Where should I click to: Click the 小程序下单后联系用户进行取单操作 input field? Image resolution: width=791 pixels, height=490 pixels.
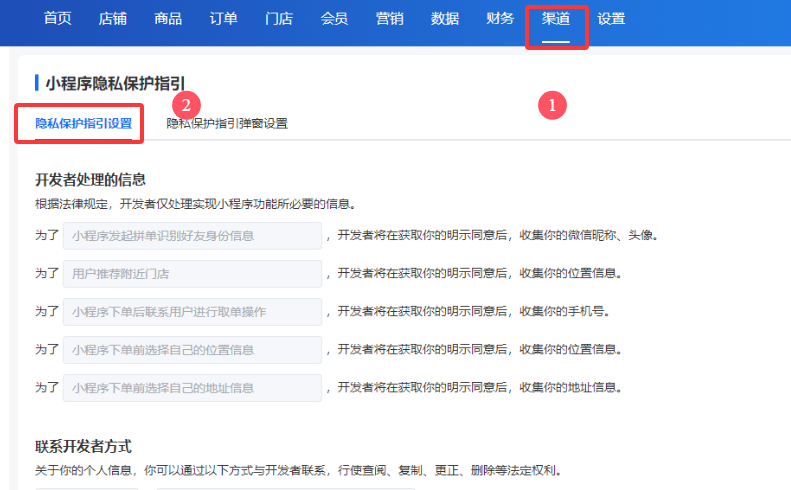click(192, 312)
